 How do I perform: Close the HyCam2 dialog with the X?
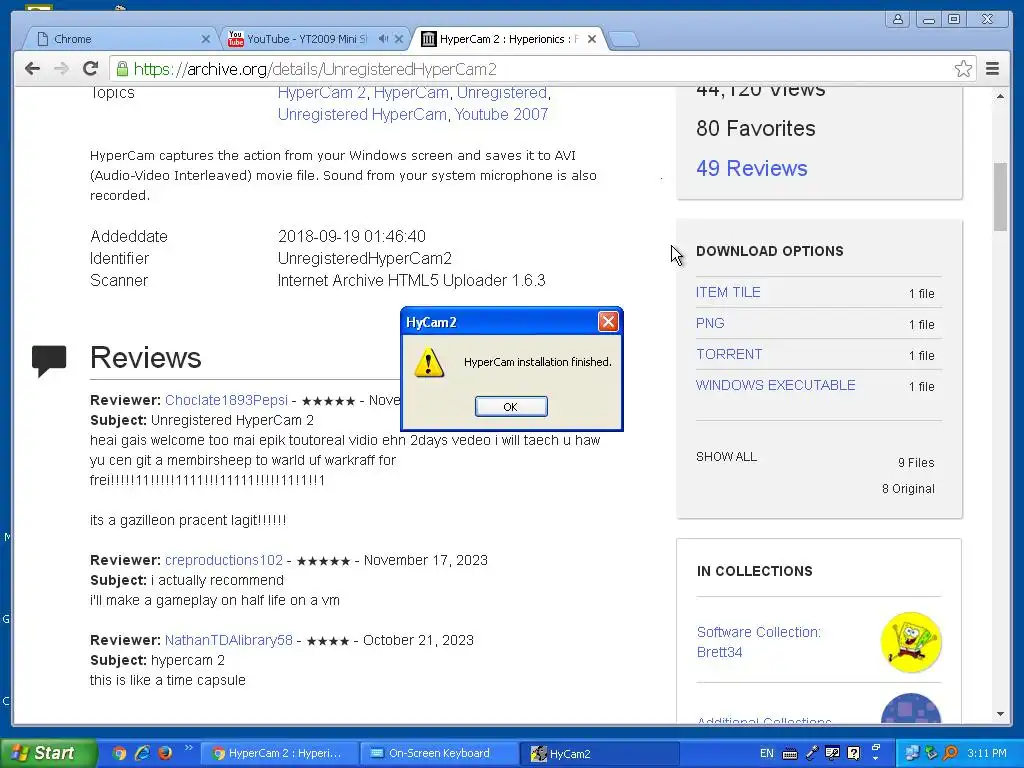pos(608,321)
